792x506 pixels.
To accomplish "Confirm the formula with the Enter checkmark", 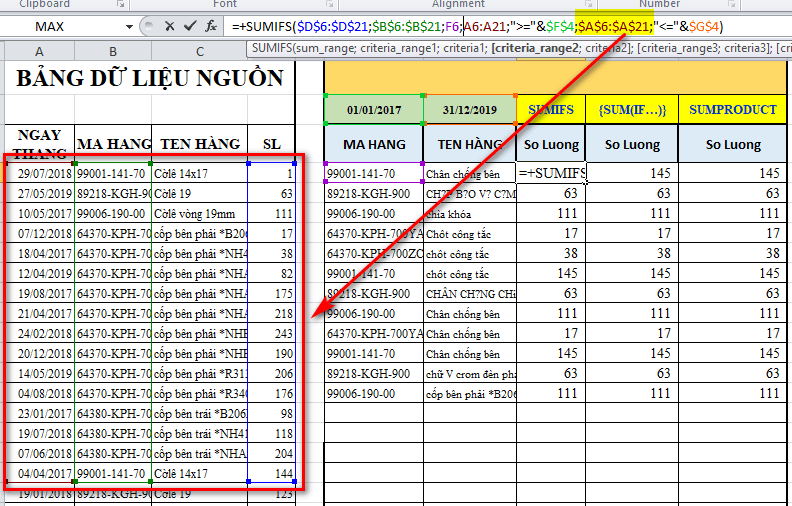I will click(x=187, y=26).
